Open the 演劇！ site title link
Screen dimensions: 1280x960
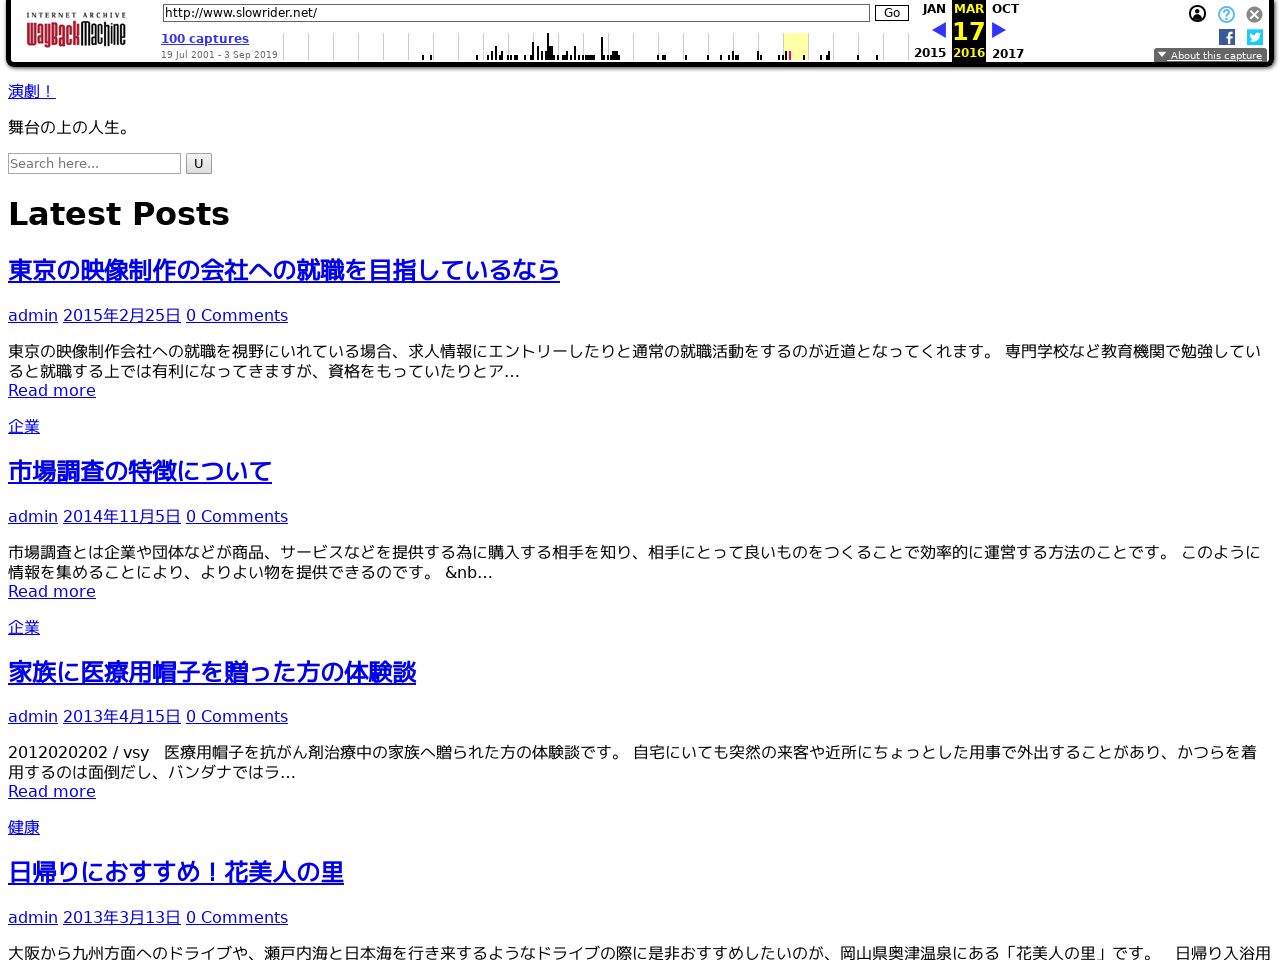point(31,91)
